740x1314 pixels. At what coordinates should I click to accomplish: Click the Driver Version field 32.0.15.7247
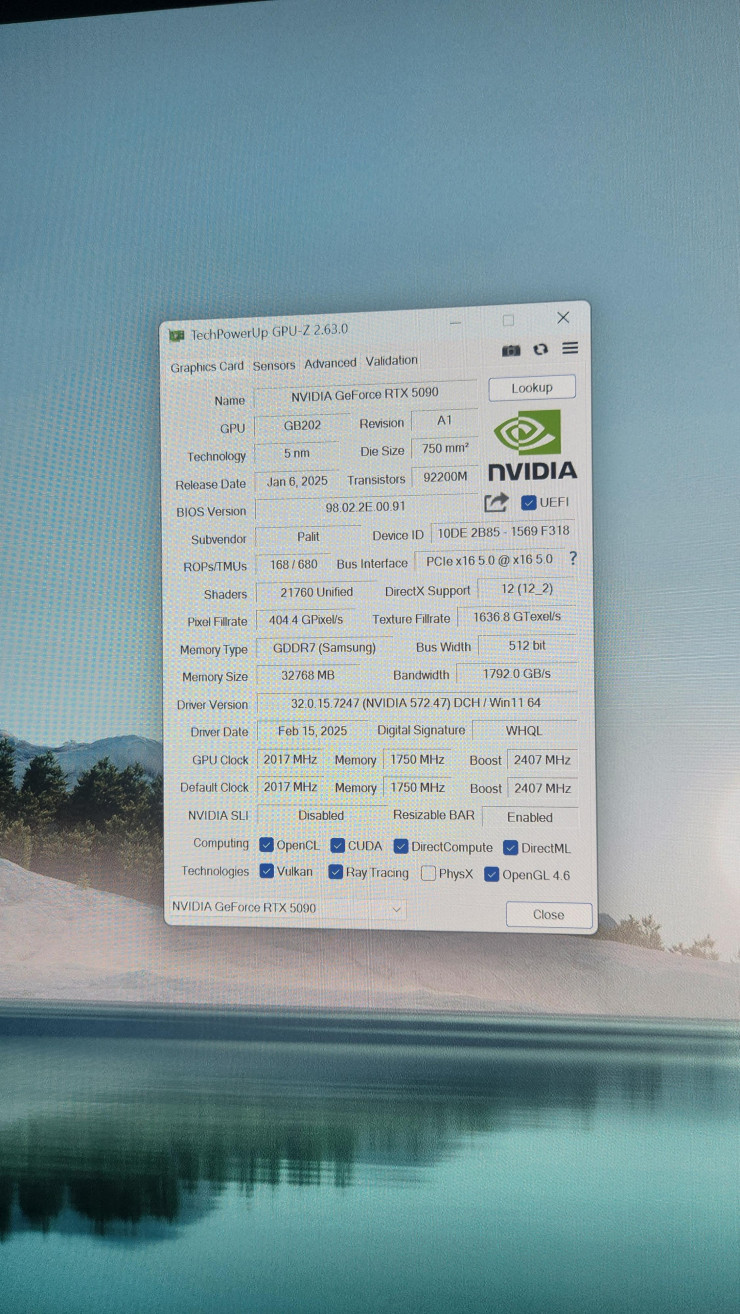coord(417,703)
